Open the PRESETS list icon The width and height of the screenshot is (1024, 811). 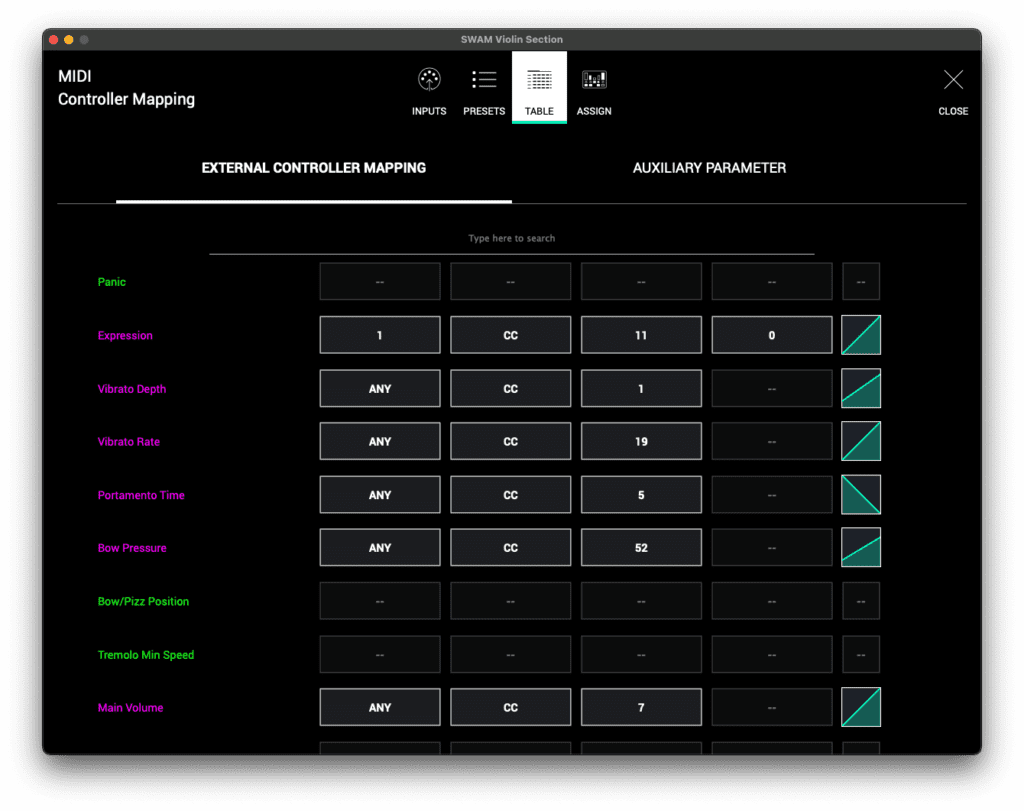pyautogui.click(x=484, y=87)
